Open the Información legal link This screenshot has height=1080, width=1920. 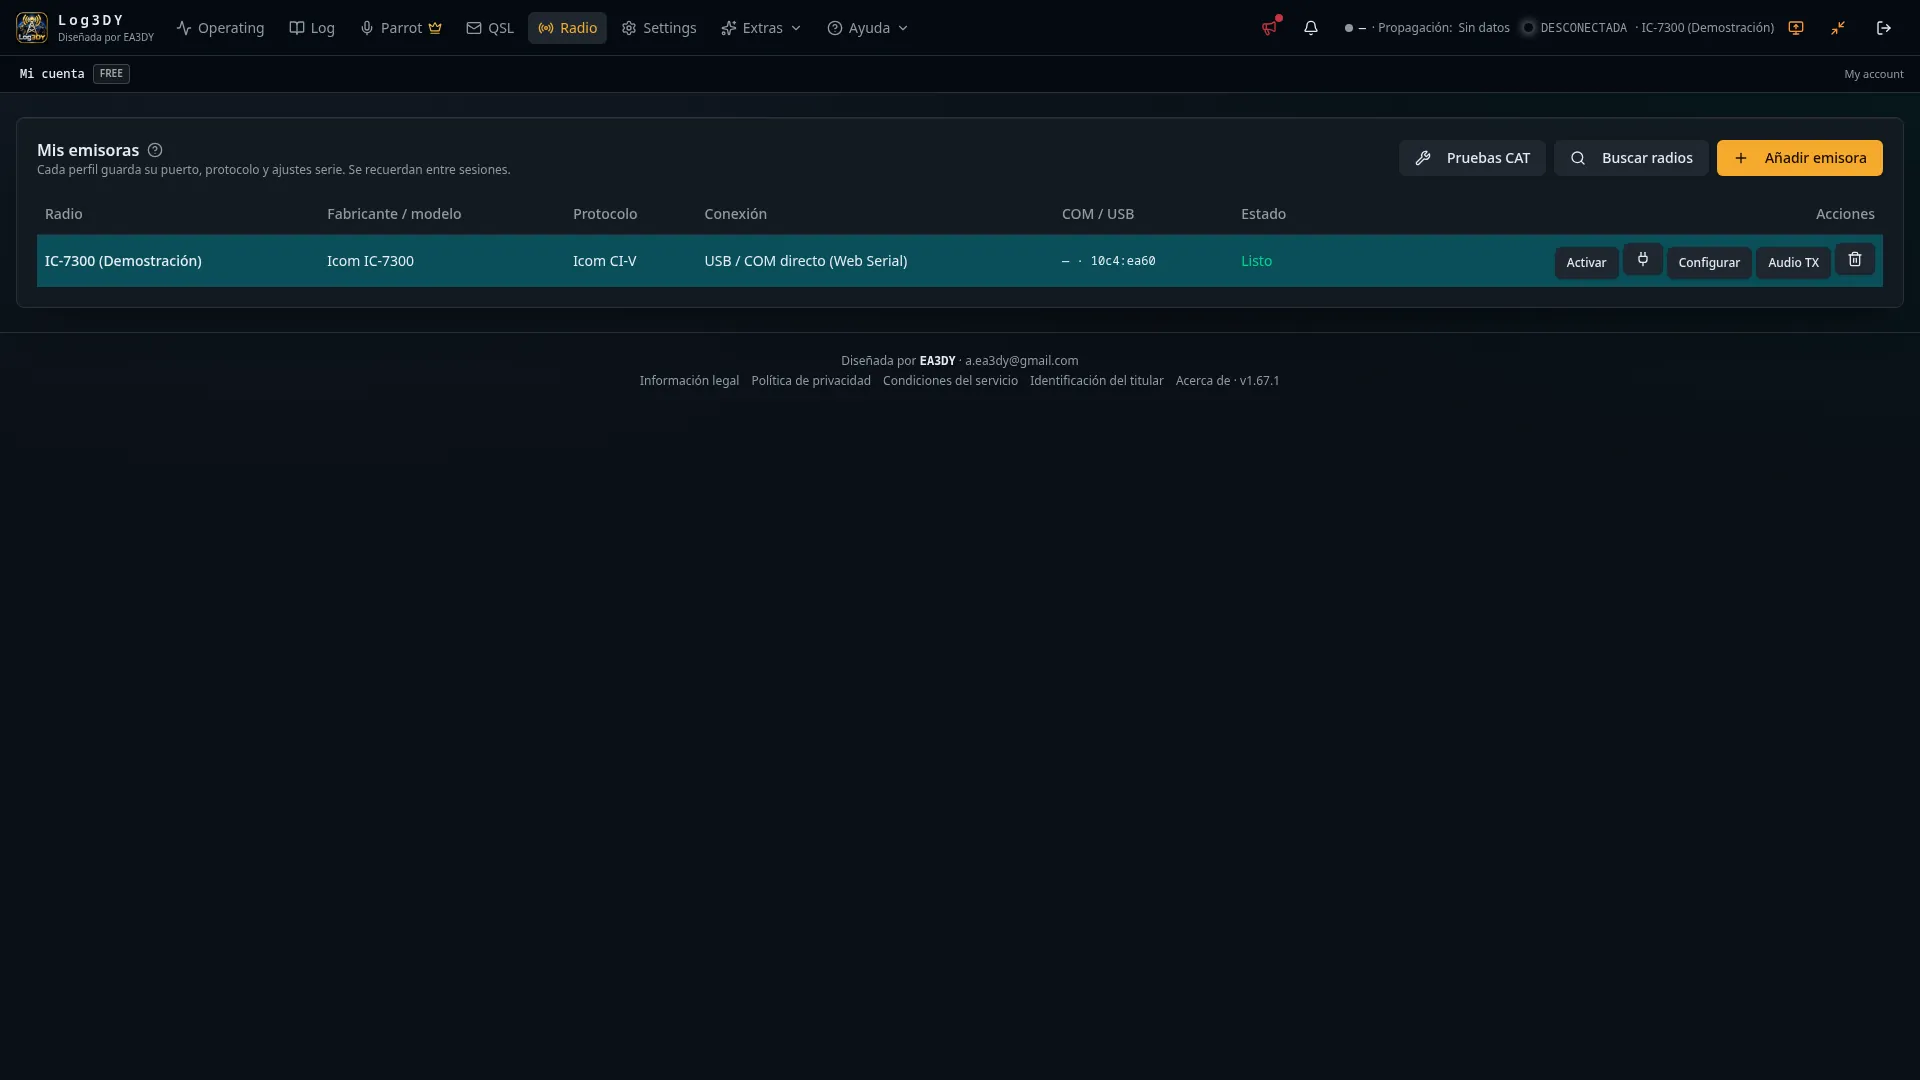pyautogui.click(x=689, y=381)
